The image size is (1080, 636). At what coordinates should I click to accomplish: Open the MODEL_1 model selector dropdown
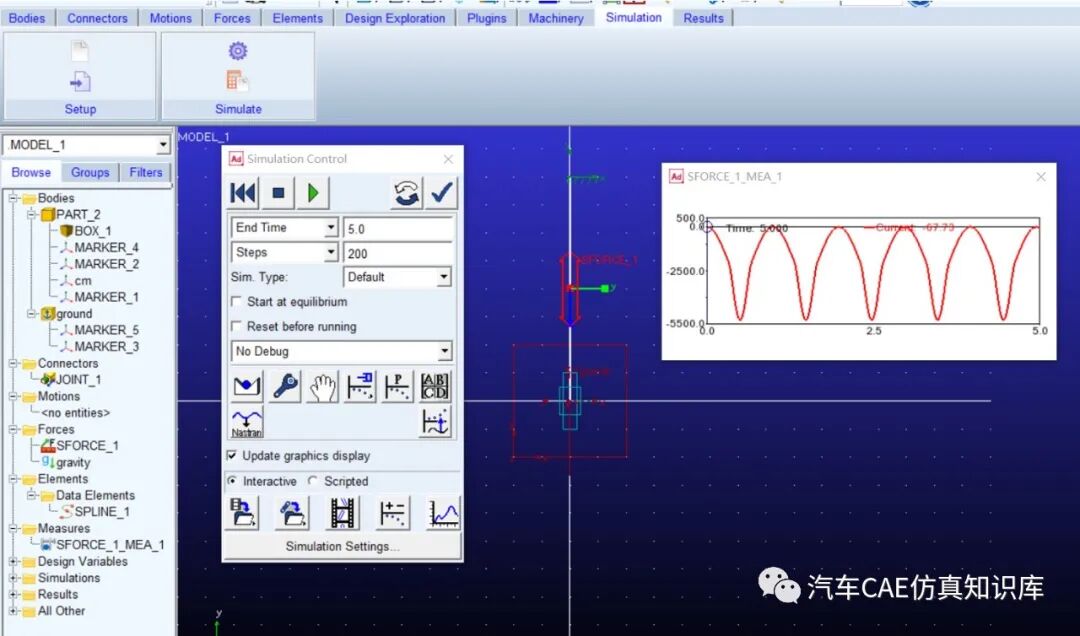click(163, 145)
